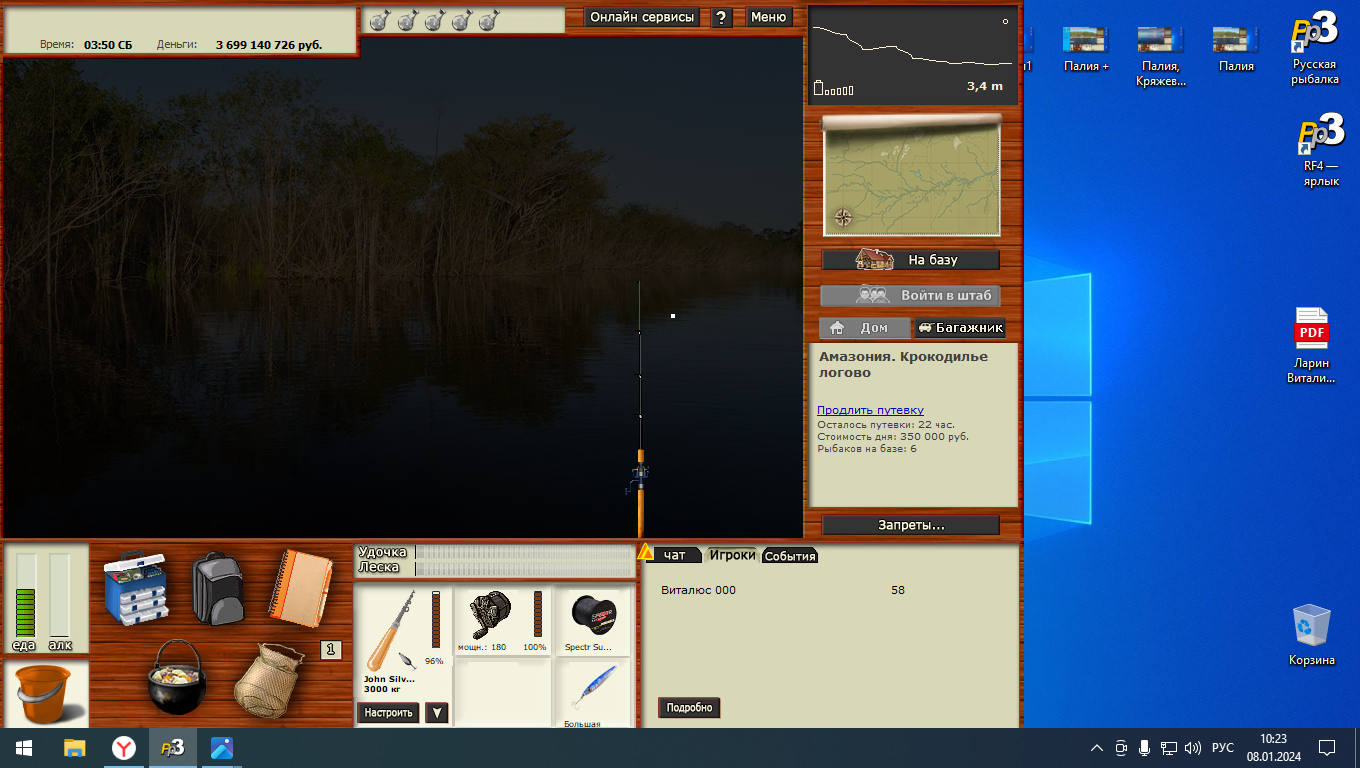The width and height of the screenshot is (1360, 768).
Task: Click the game time 03:50 СБ
Action: pyautogui.click(x=108, y=45)
